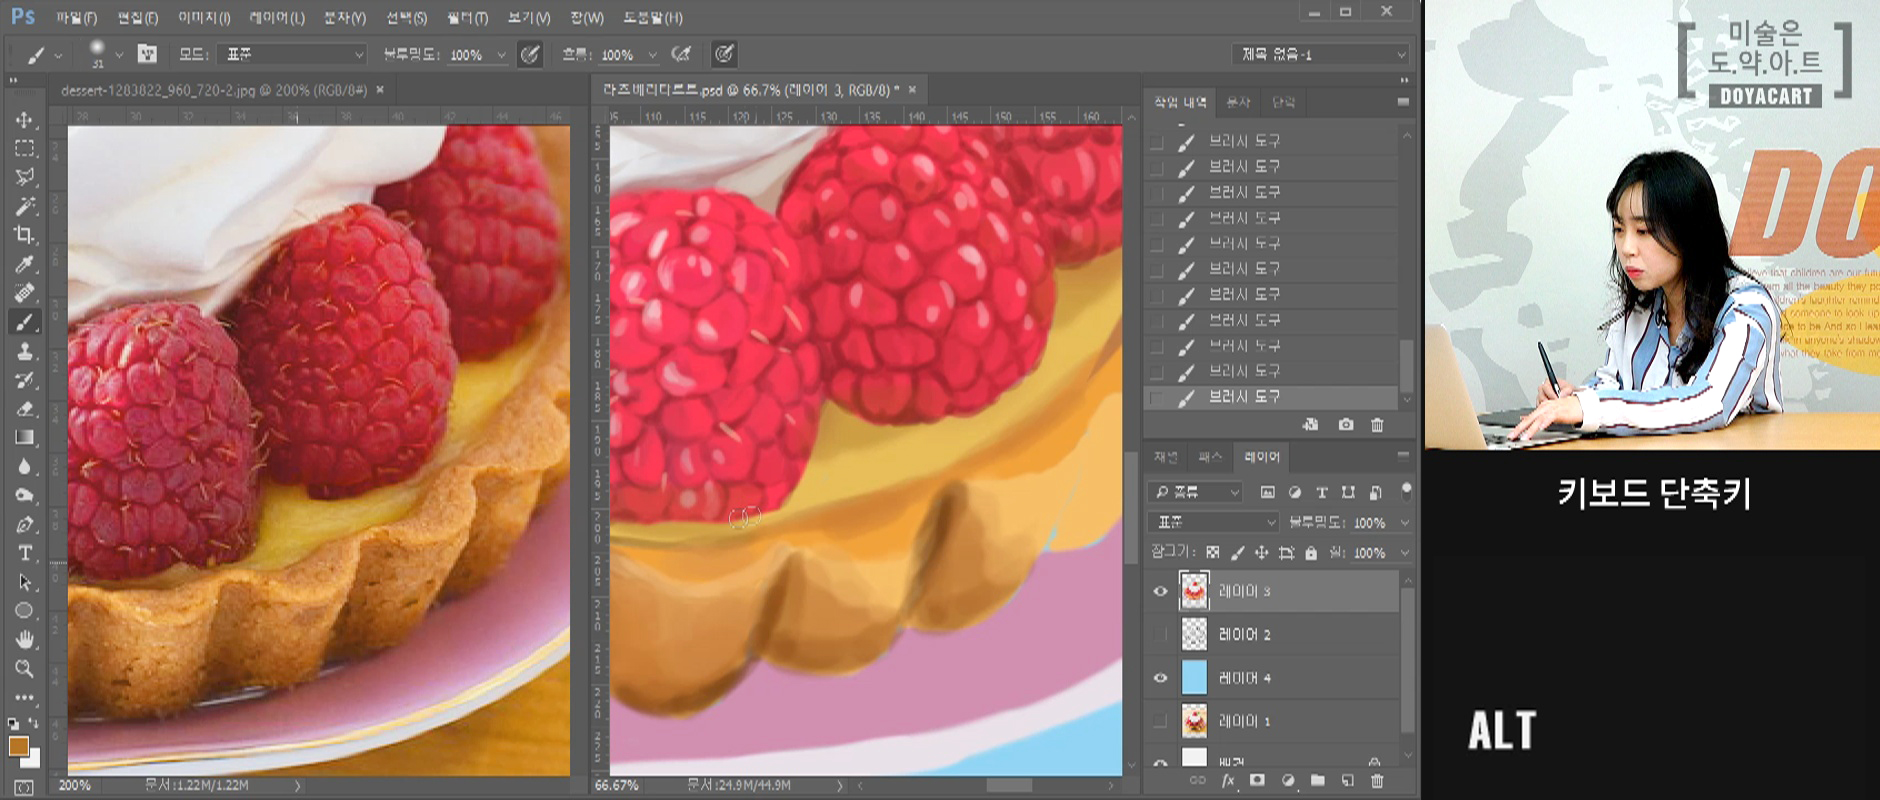Select the Healing Brush tool

click(24, 293)
